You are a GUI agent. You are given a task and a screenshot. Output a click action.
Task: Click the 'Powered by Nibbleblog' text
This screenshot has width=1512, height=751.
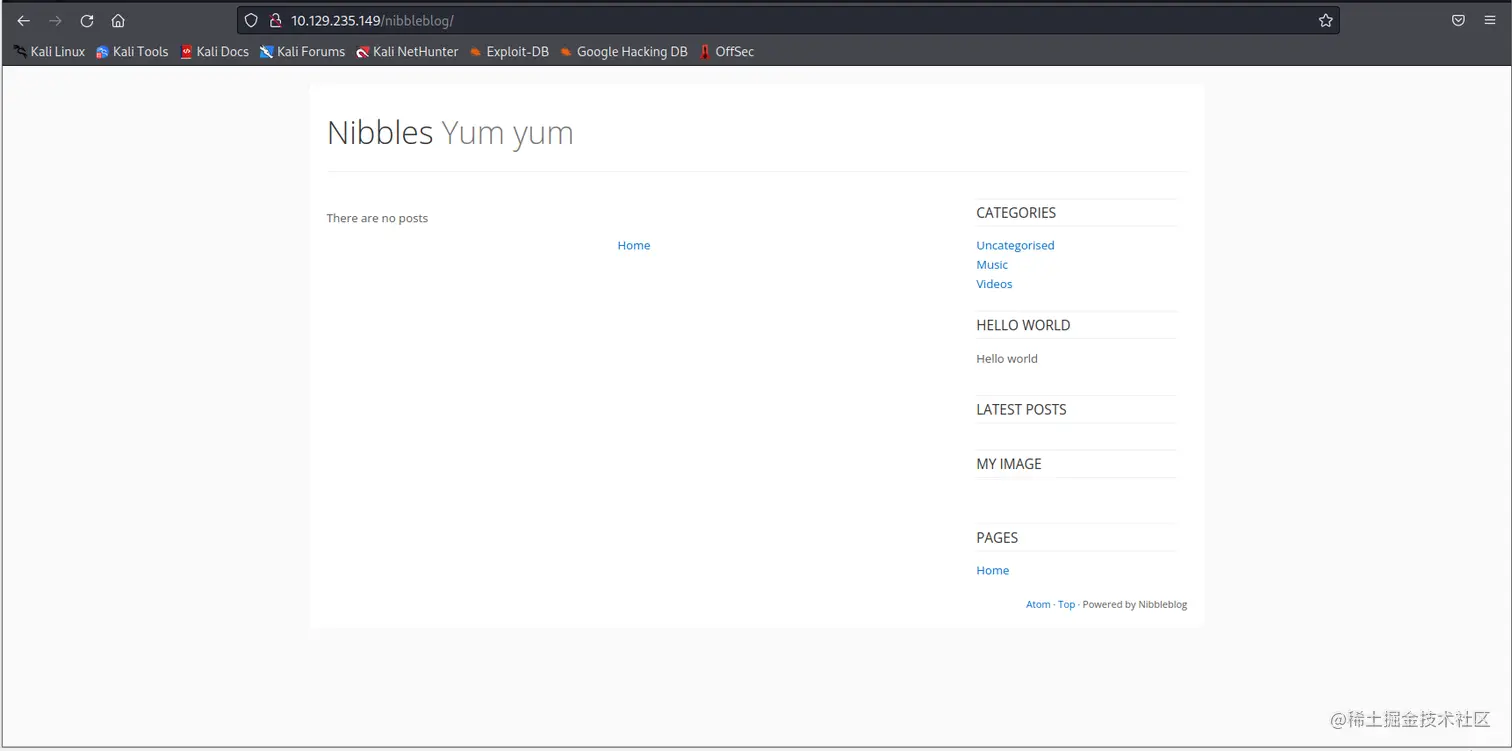(x=1135, y=604)
